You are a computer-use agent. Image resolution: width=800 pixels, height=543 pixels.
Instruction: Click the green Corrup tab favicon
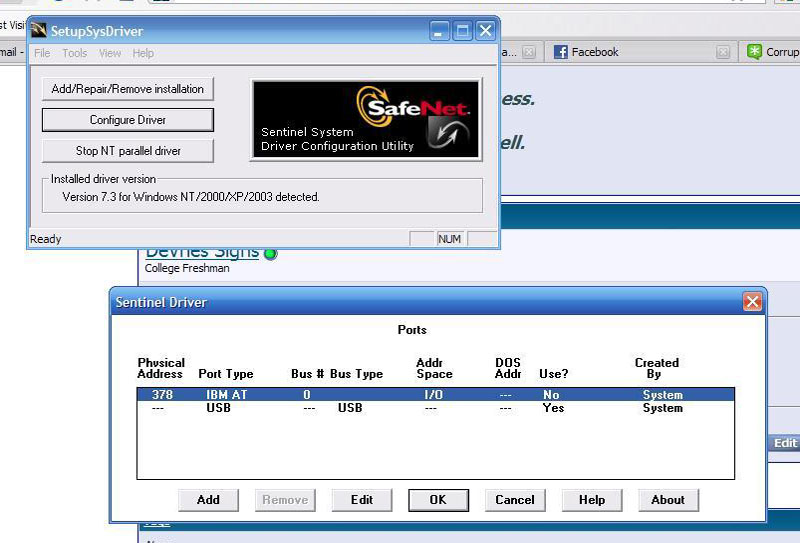tap(754, 52)
